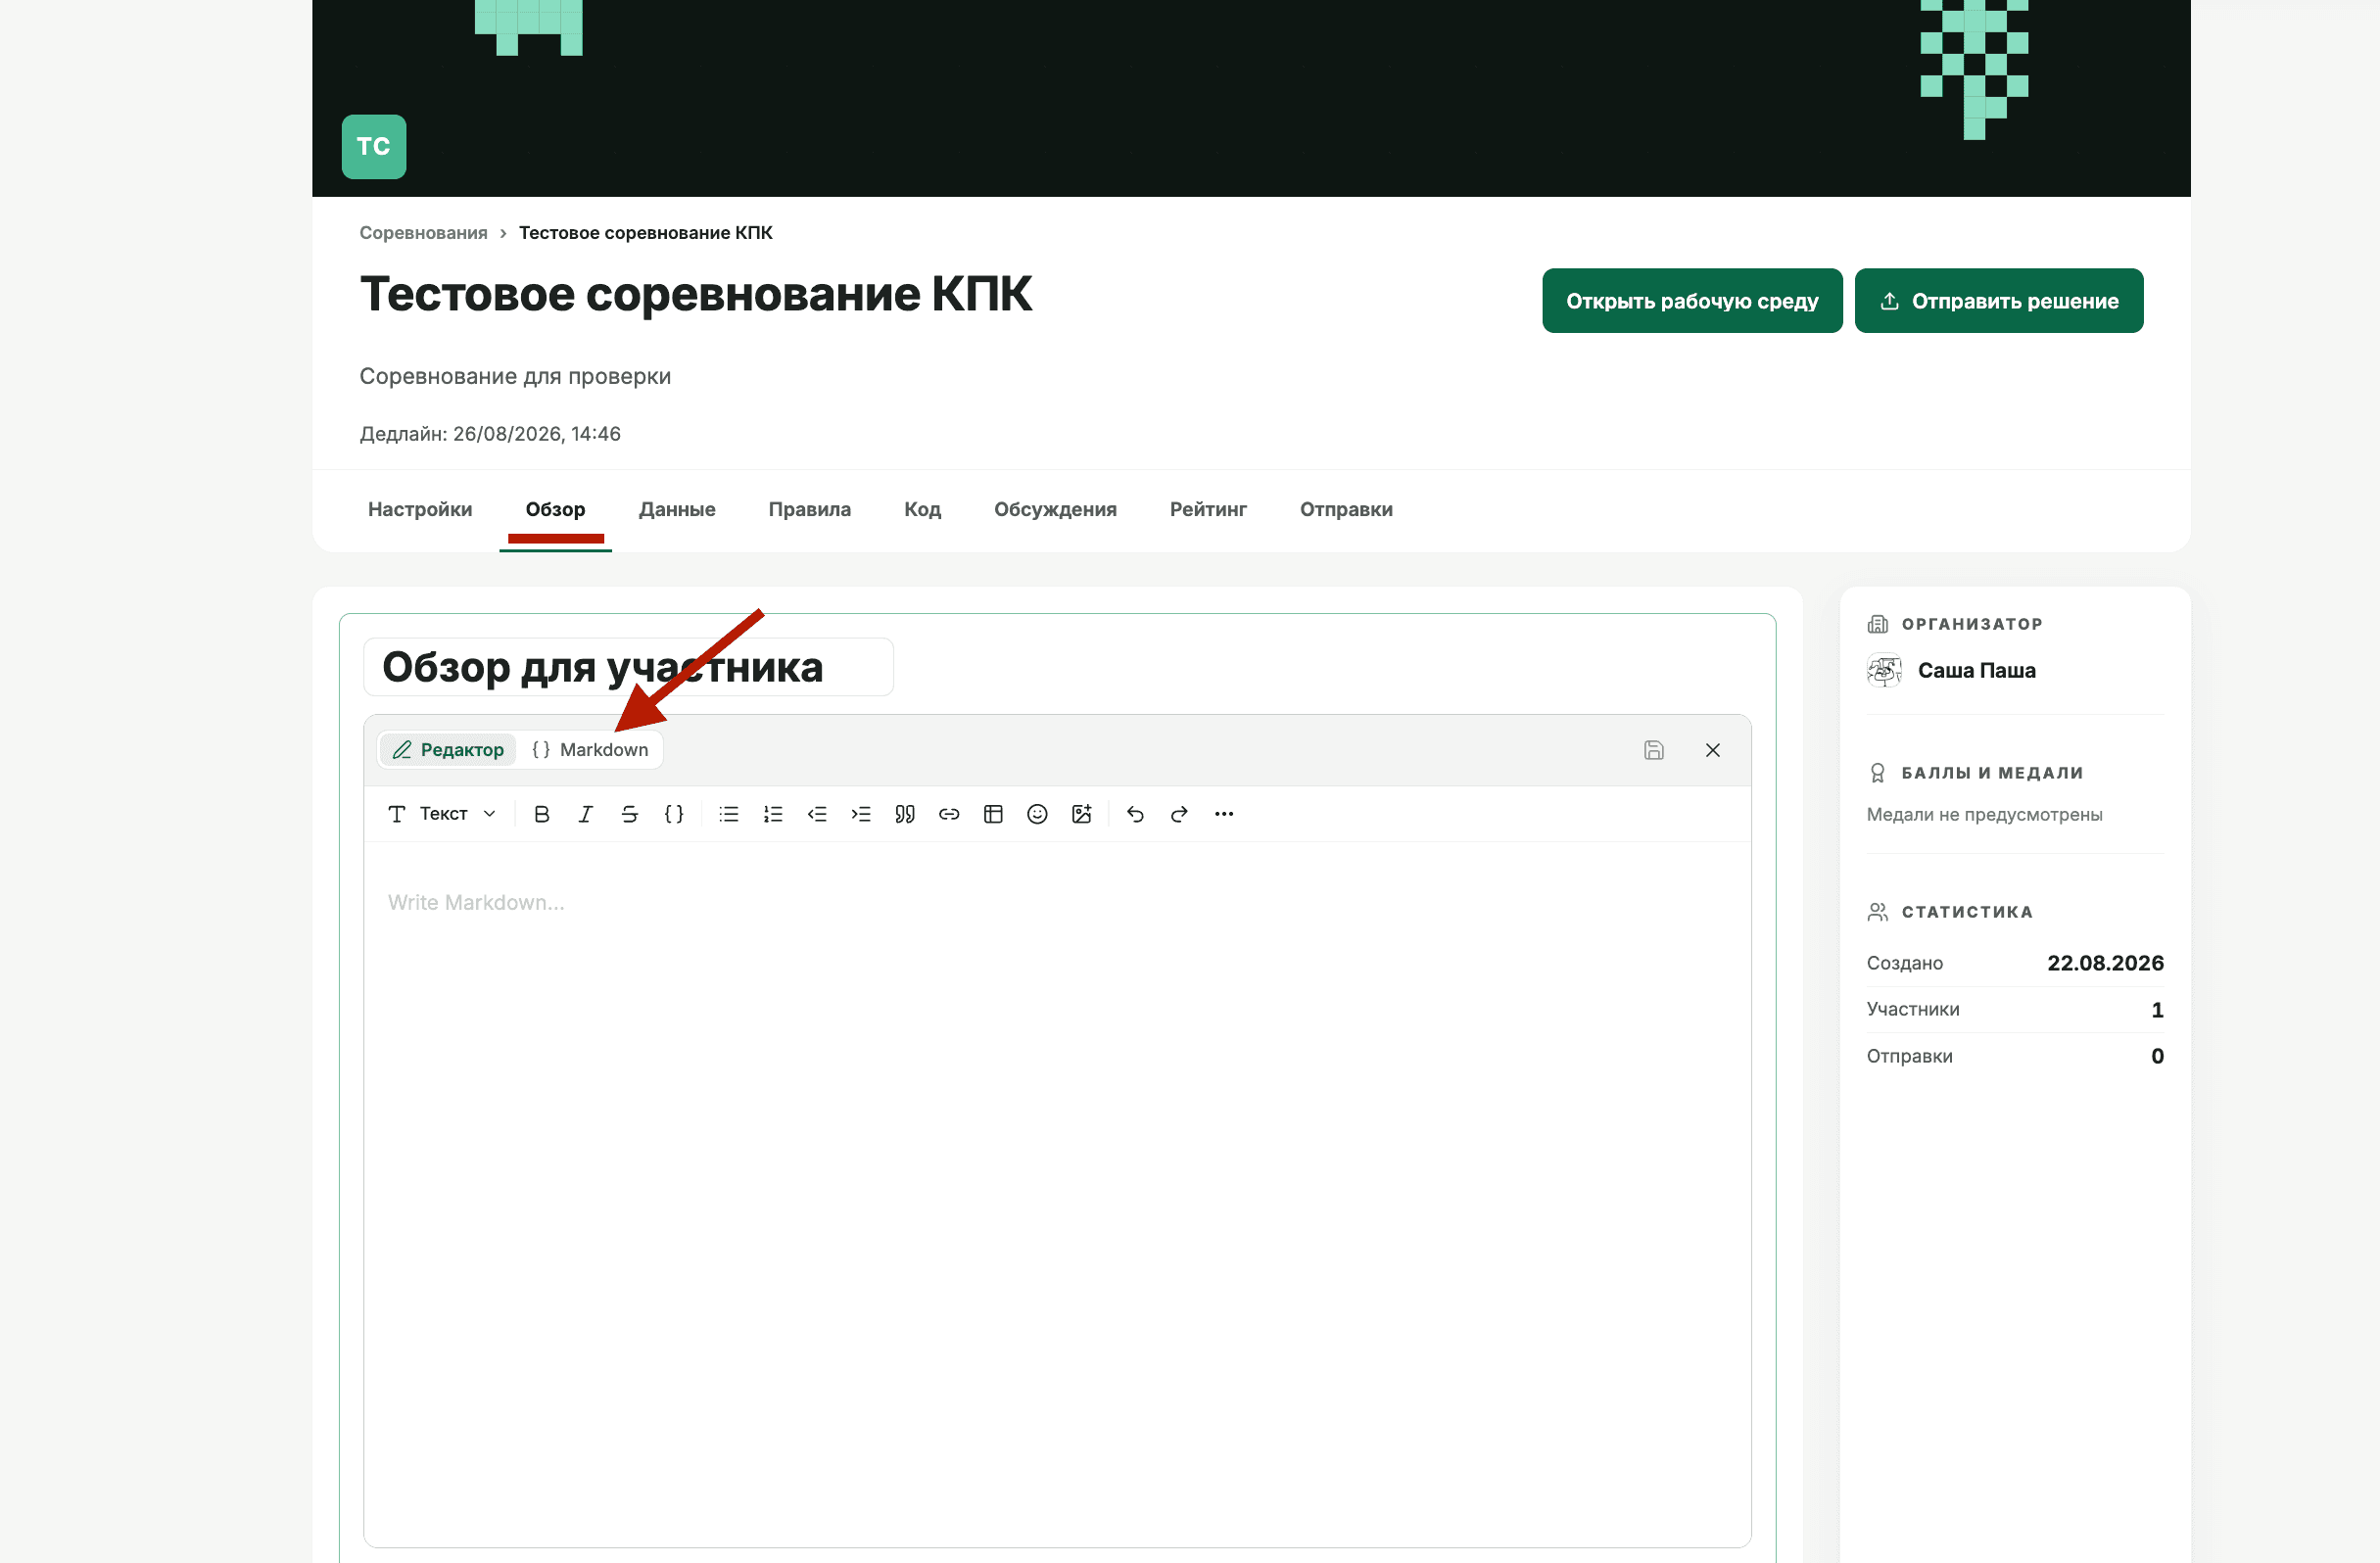The height and width of the screenshot is (1563, 2380).
Task: Open the Обсуждения tab
Action: pyautogui.click(x=1055, y=509)
